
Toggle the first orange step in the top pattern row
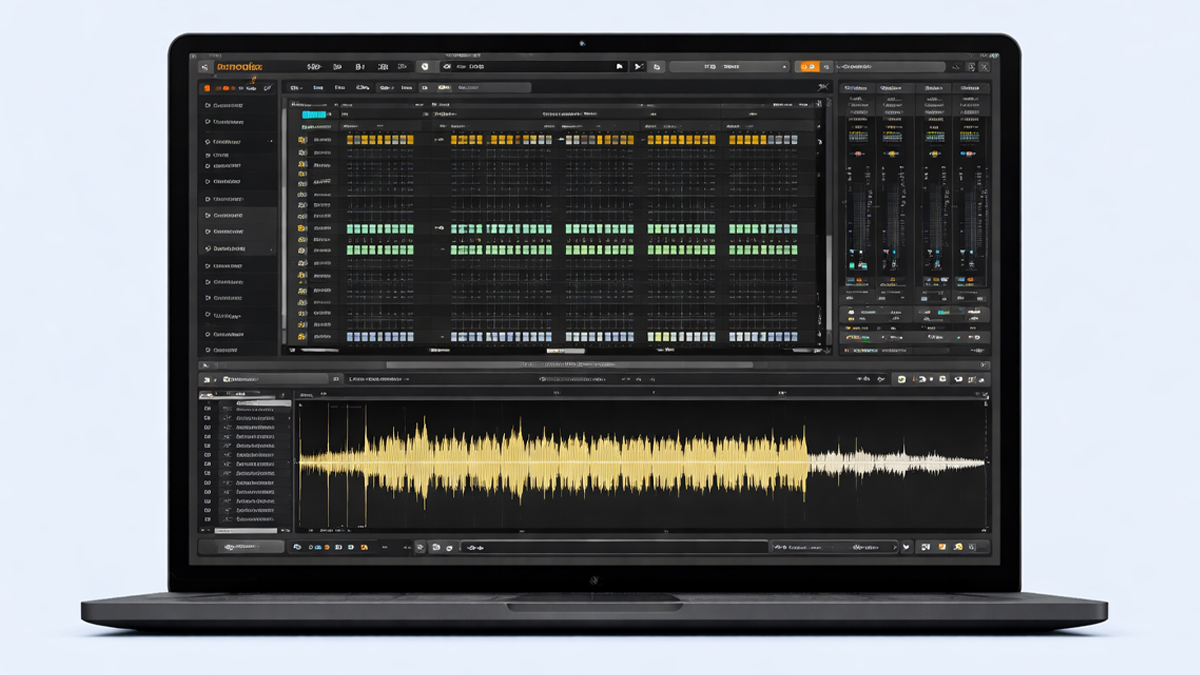(x=351, y=140)
